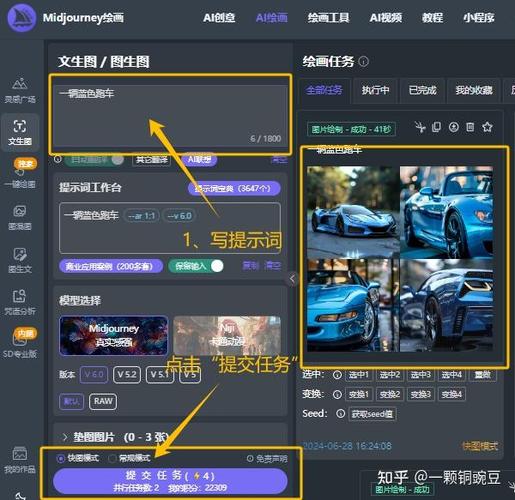Click the AI联想 button

pos(199,160)
